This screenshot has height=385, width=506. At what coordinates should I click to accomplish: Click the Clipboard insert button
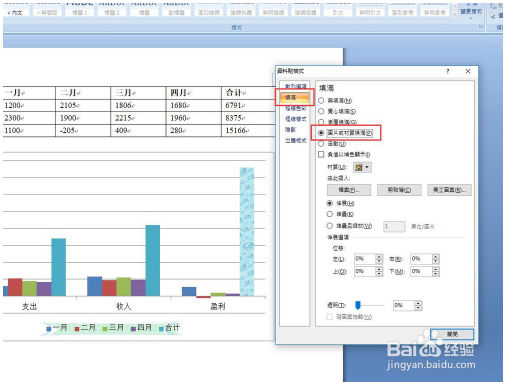coord(399,190)
